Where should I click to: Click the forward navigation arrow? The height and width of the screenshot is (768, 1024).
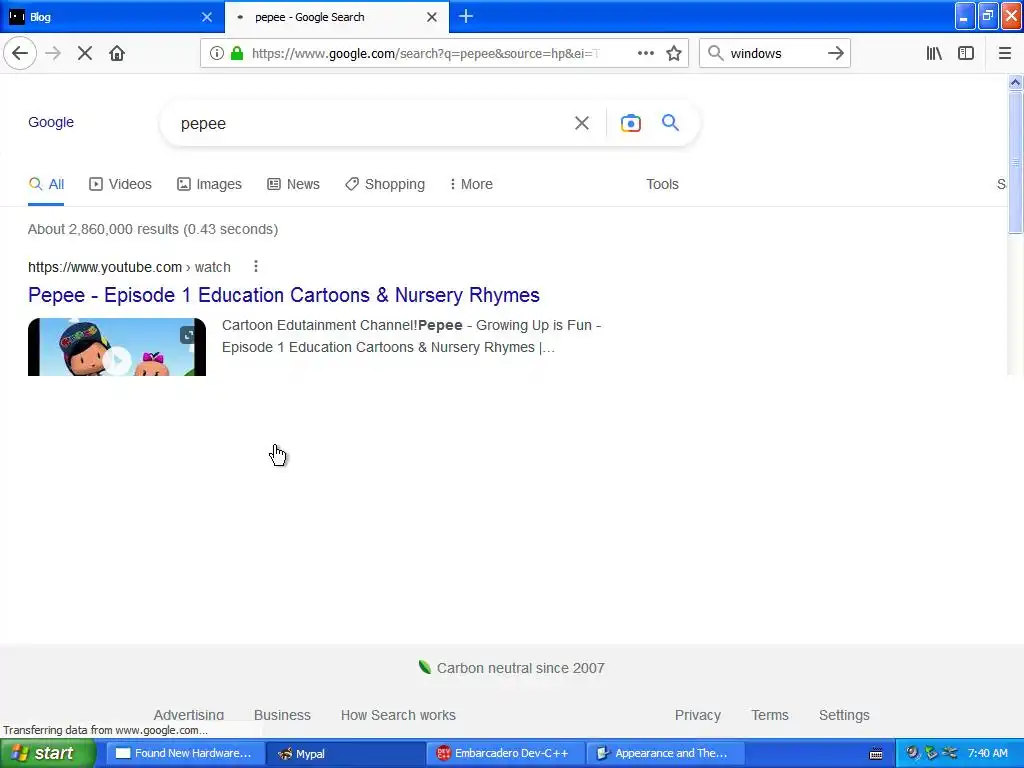(53, 53)
